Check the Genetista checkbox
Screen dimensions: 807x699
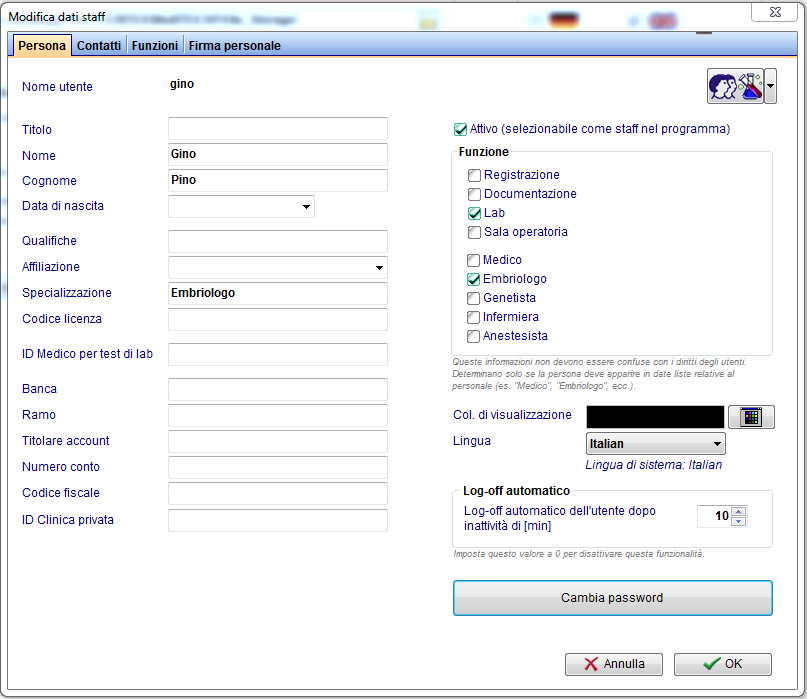(x=473, y=298)
